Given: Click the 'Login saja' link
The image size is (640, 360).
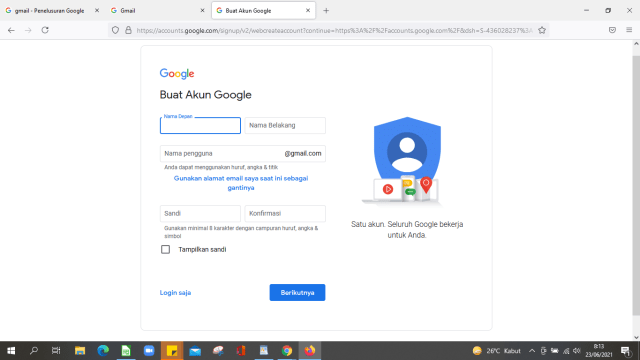Looking at the screenshot, I should (175, 293).
